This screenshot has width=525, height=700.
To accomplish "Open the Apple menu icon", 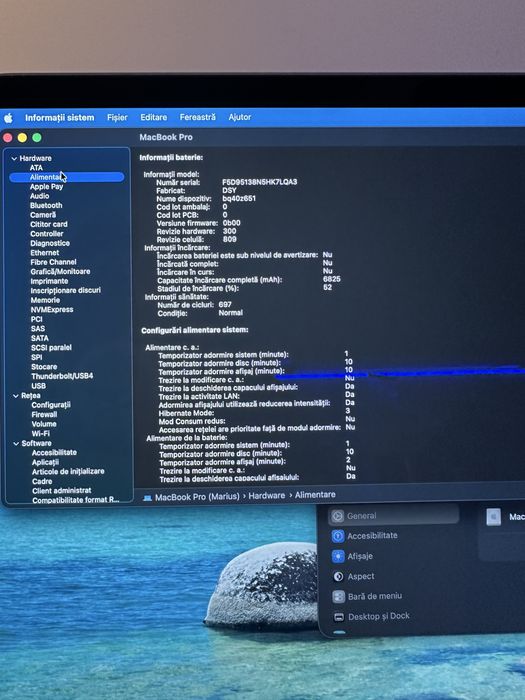I will pyautogui.click(x=8, y=118).
